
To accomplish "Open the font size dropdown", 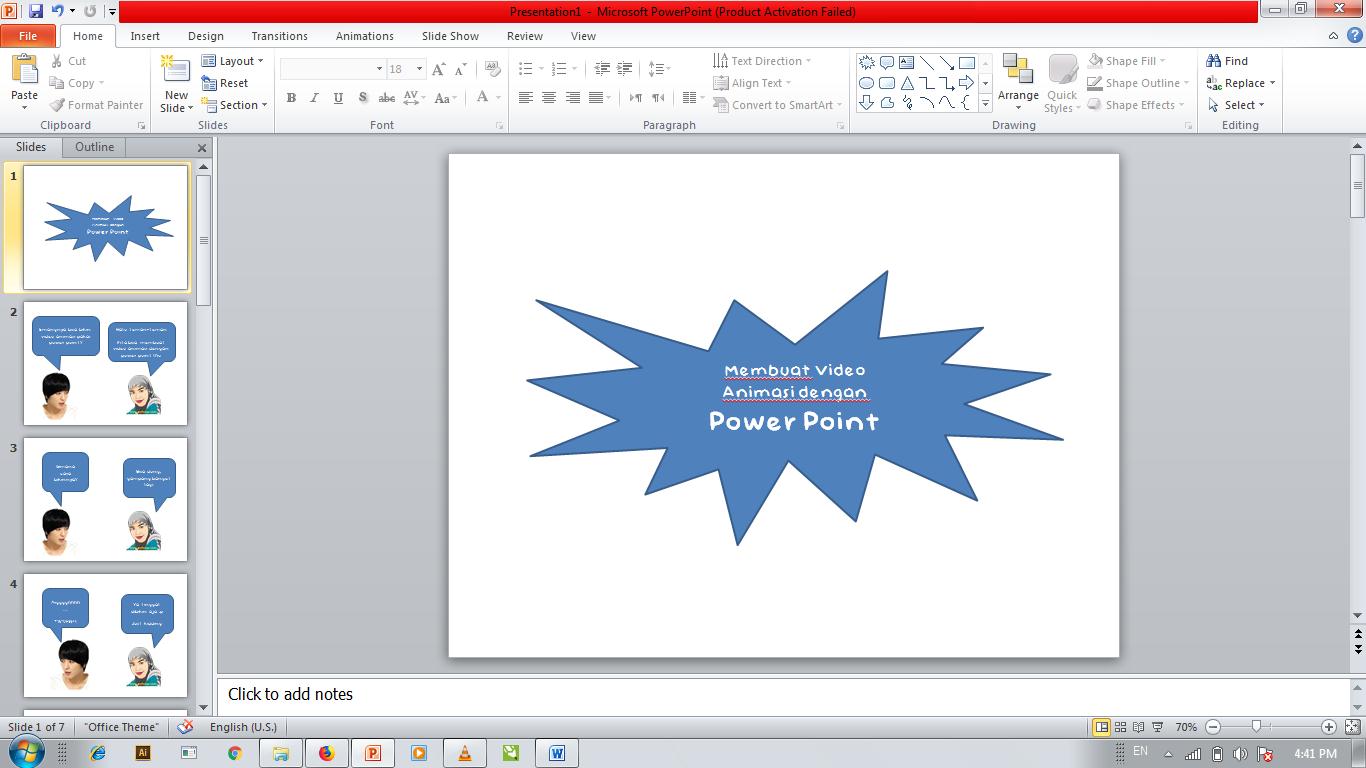I will [x=420, y=69].
